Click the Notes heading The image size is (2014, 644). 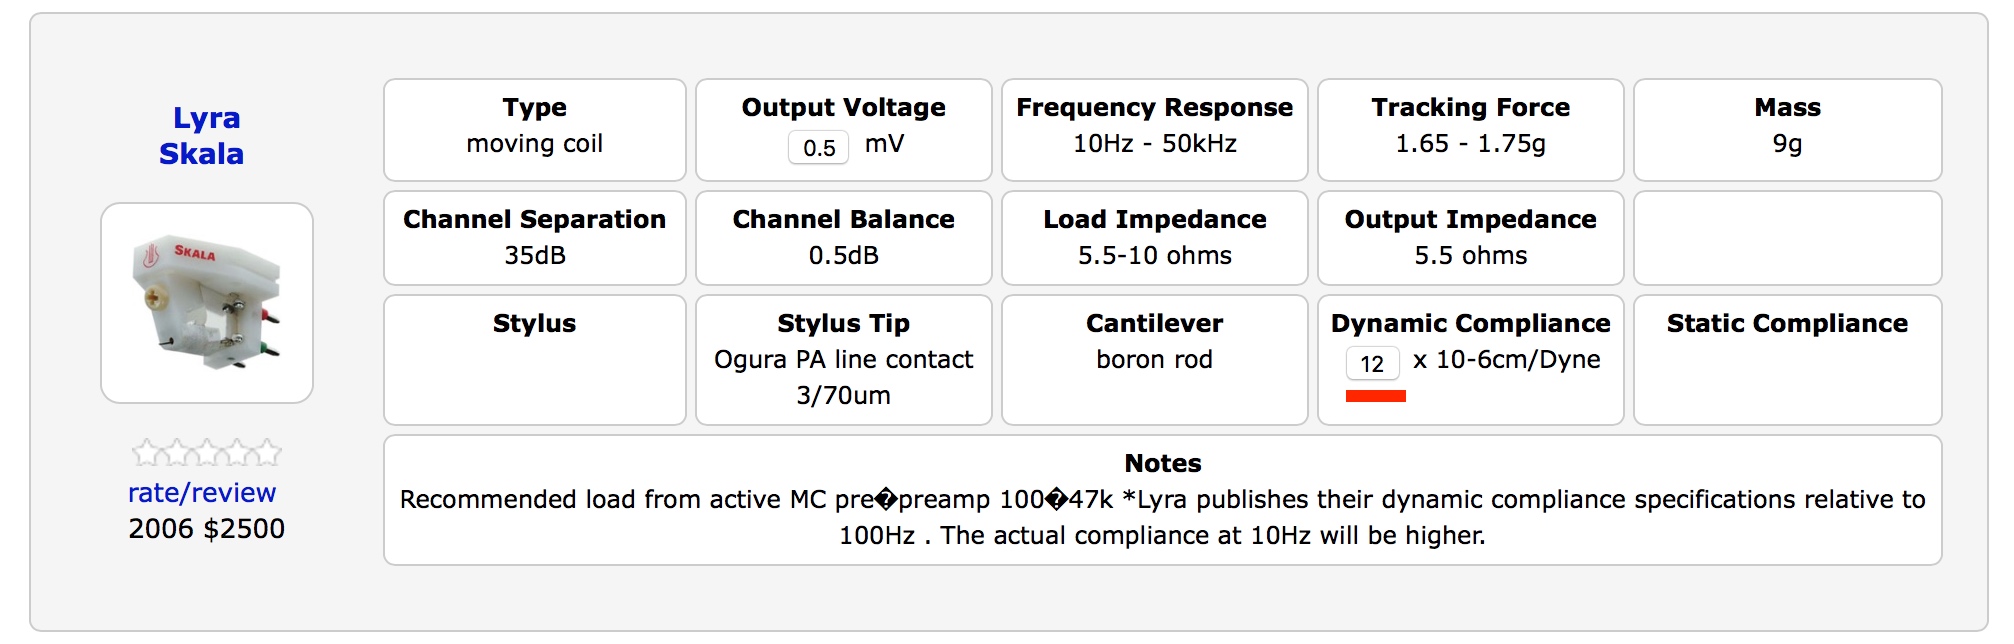tap(1162, 463)
